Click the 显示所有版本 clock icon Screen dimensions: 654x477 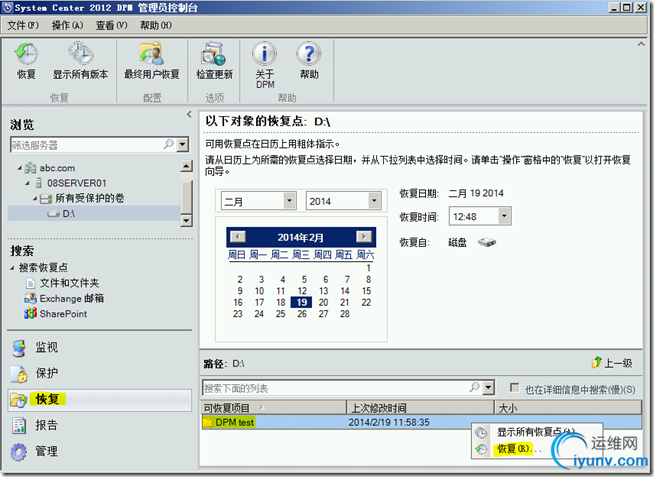pos(80,53)
